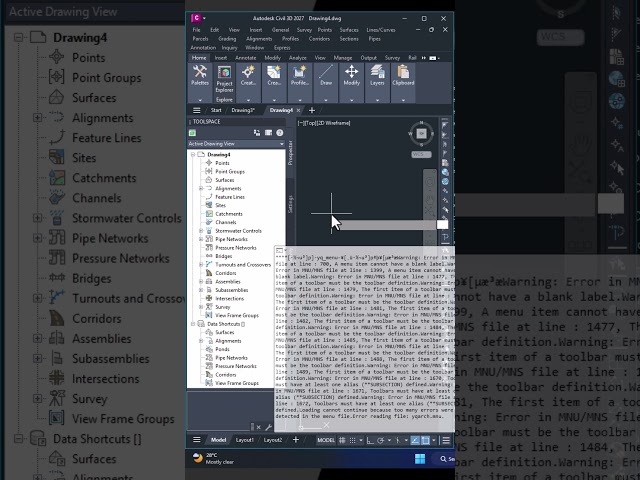Click the taskbar search icon

443,459
